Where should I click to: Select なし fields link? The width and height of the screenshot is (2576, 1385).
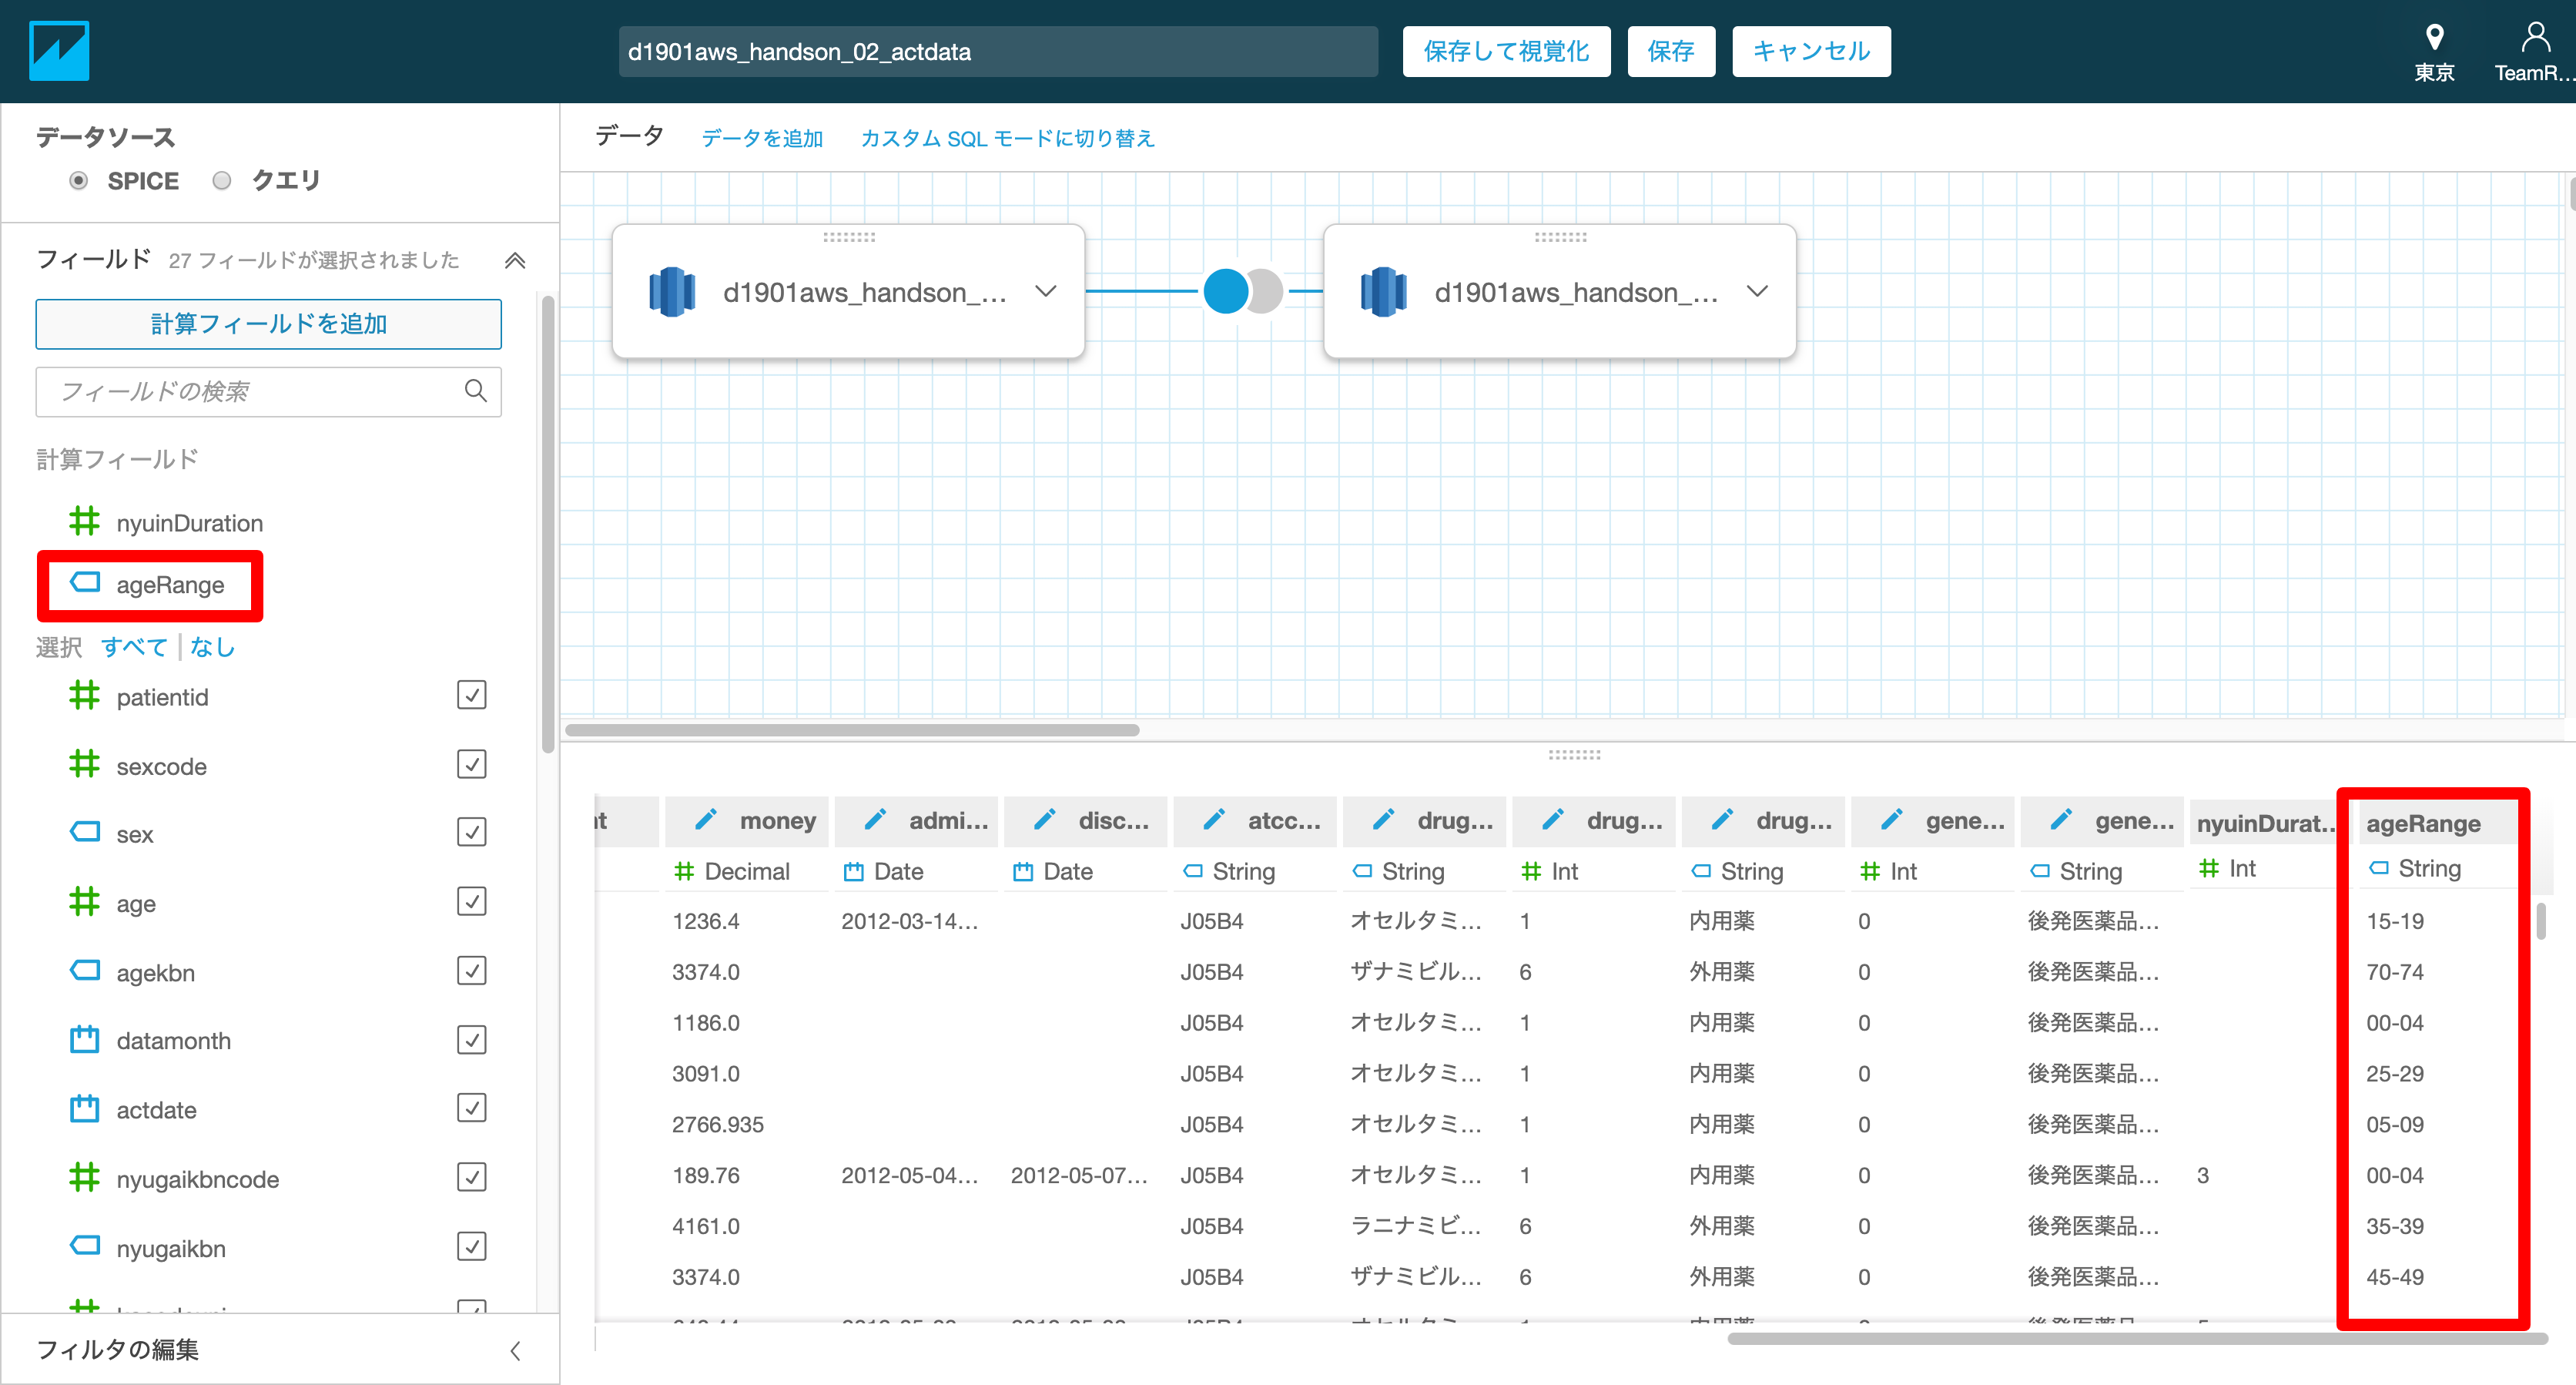pyautogui.click(x=212, y=647)
